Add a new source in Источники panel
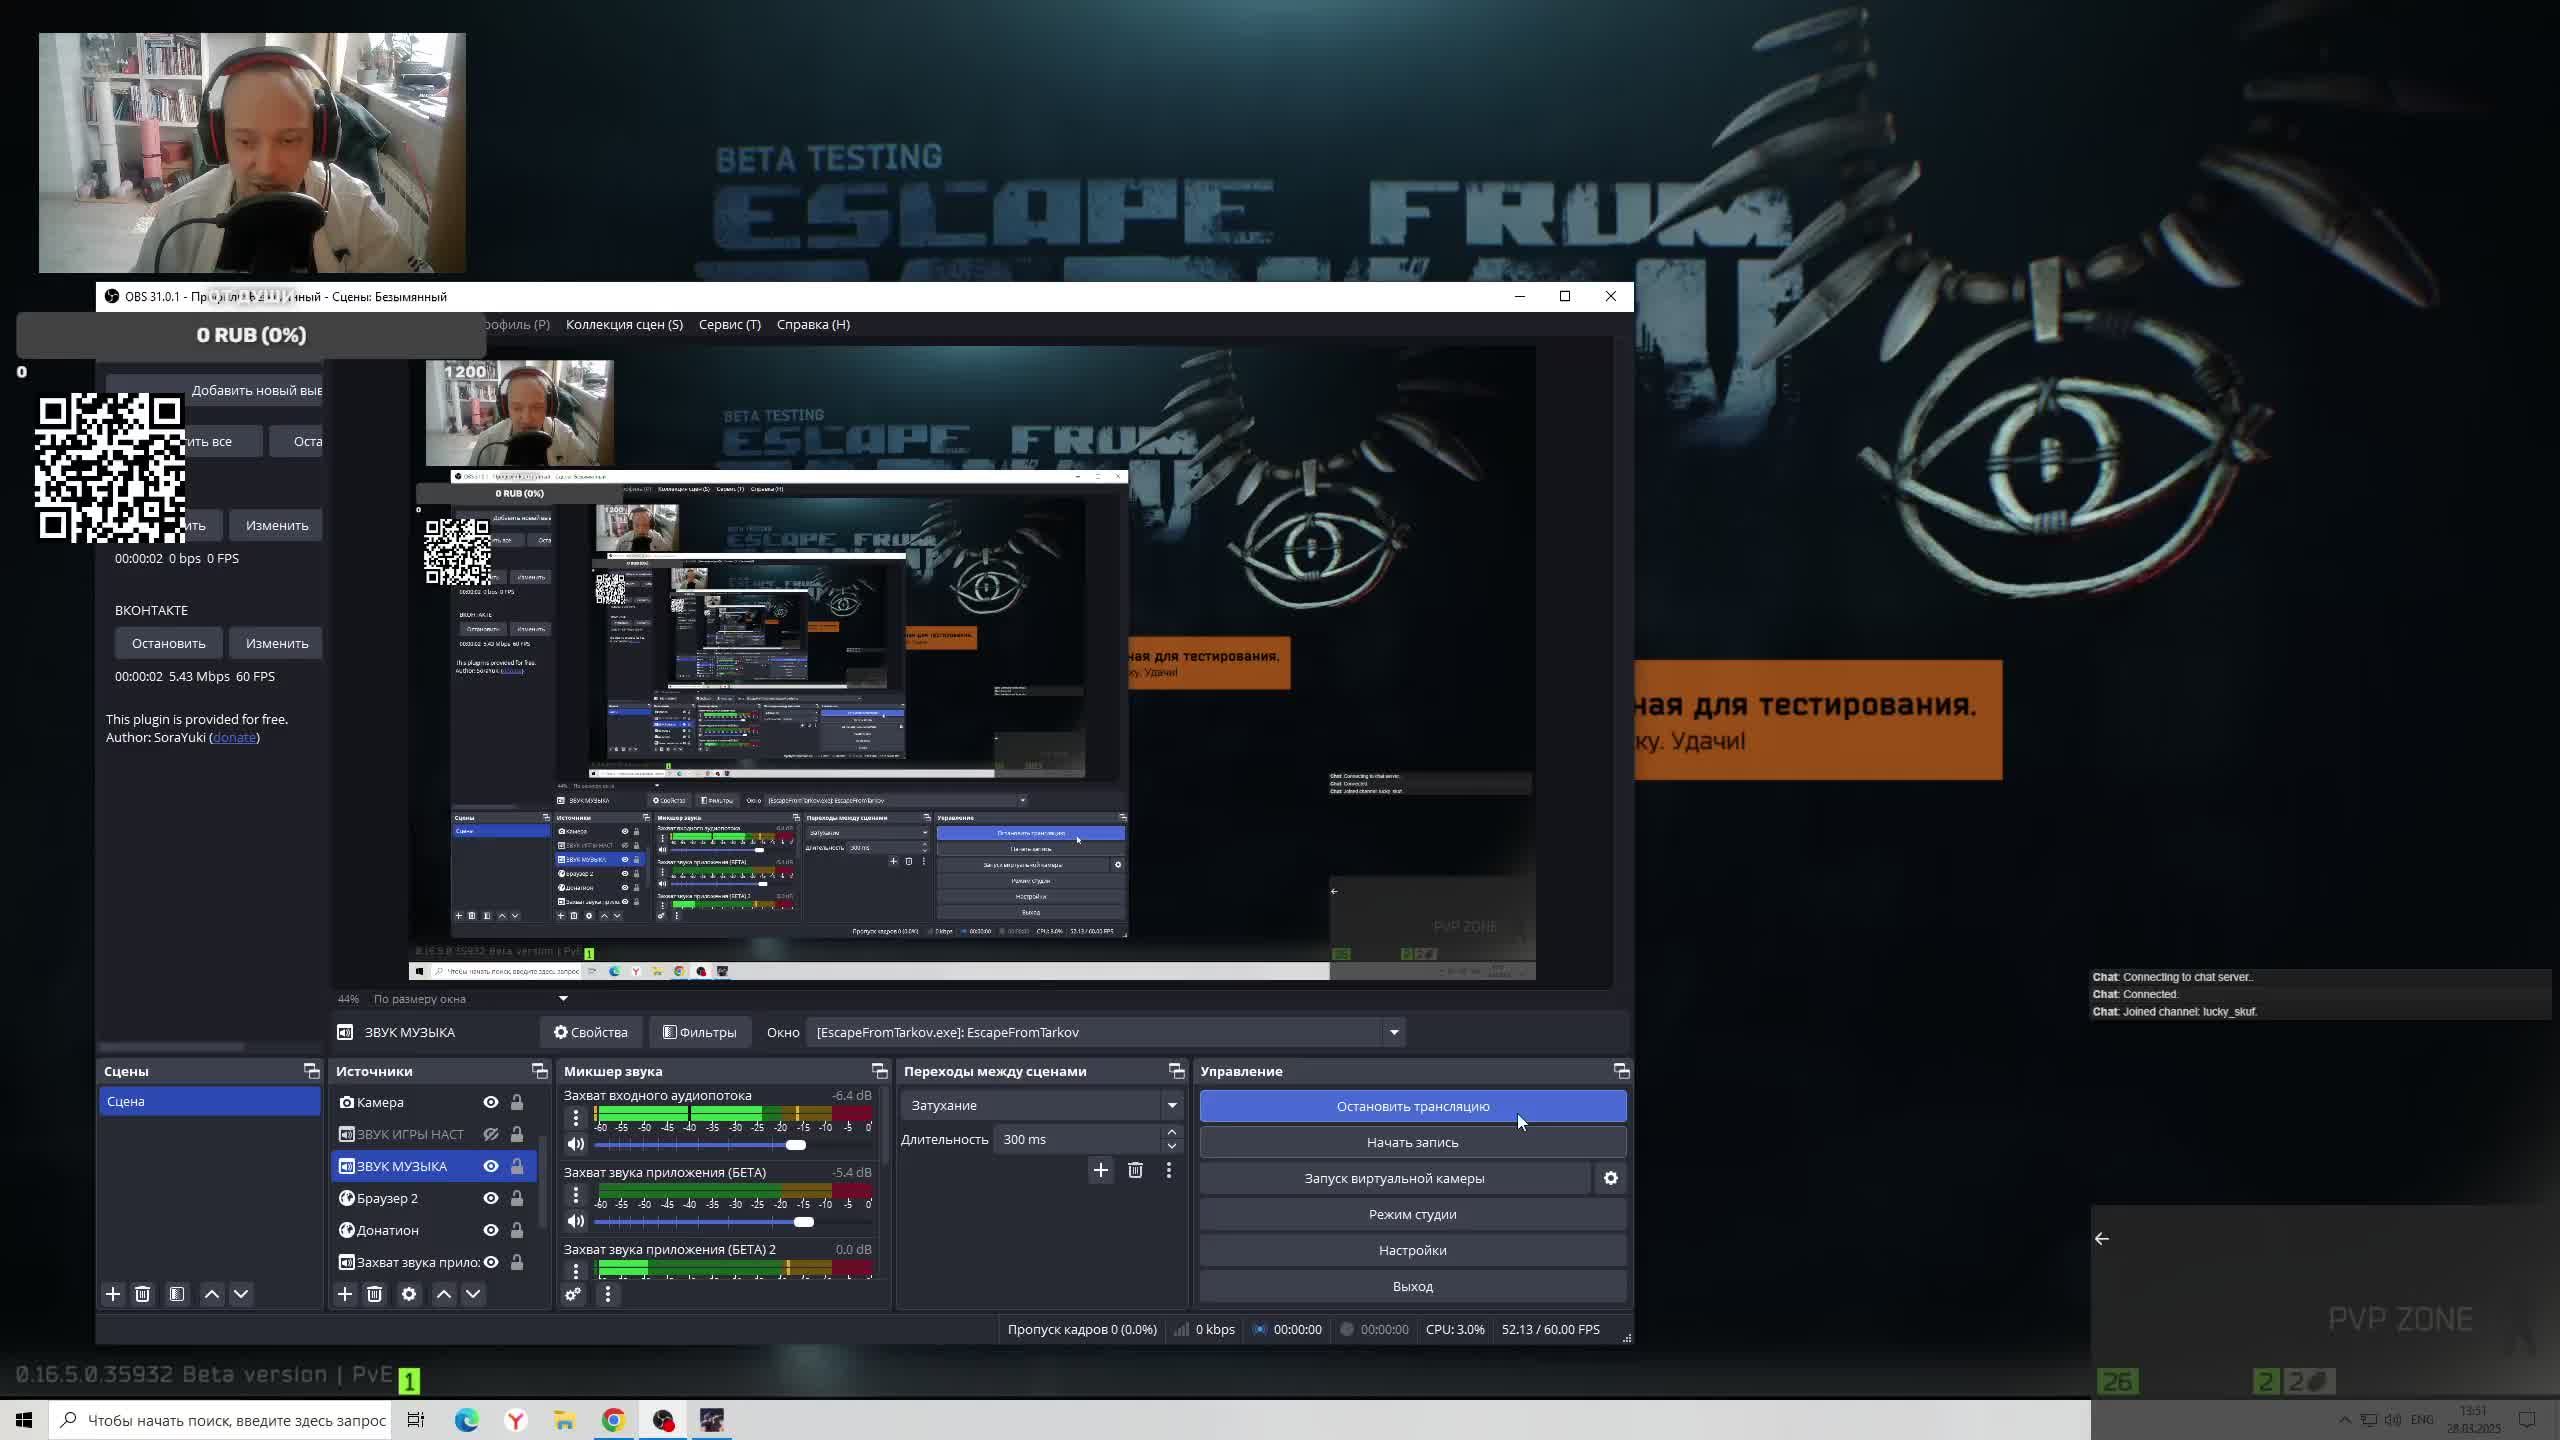Screen dimensions: 2560x1440 point(345,1294)
